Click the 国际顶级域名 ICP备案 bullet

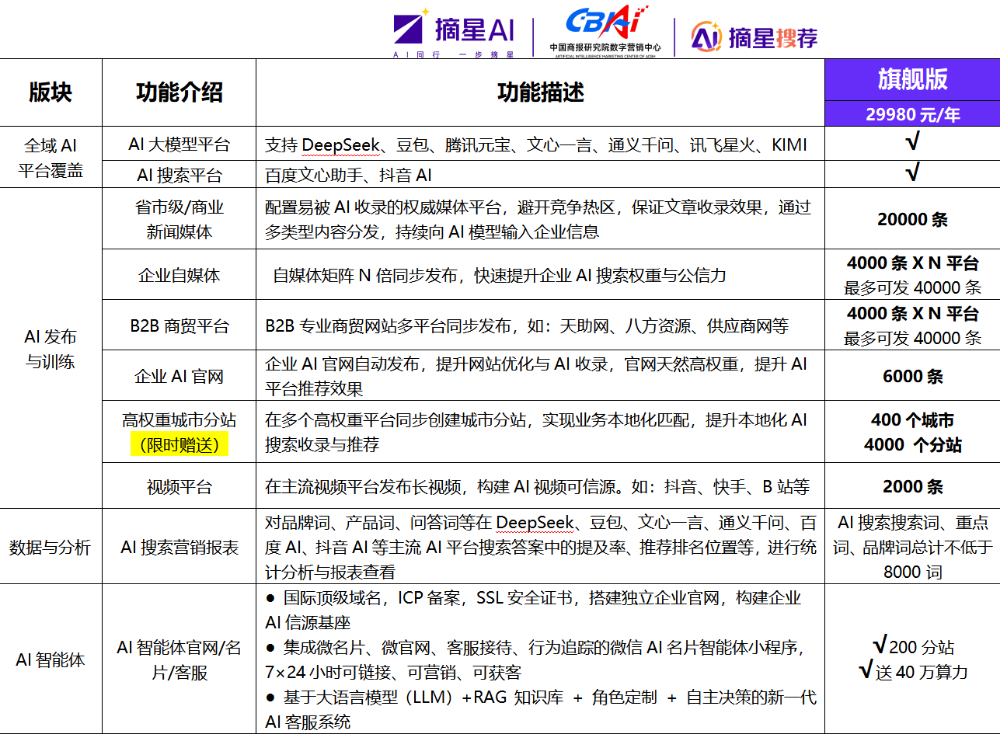tap(533, 610)
